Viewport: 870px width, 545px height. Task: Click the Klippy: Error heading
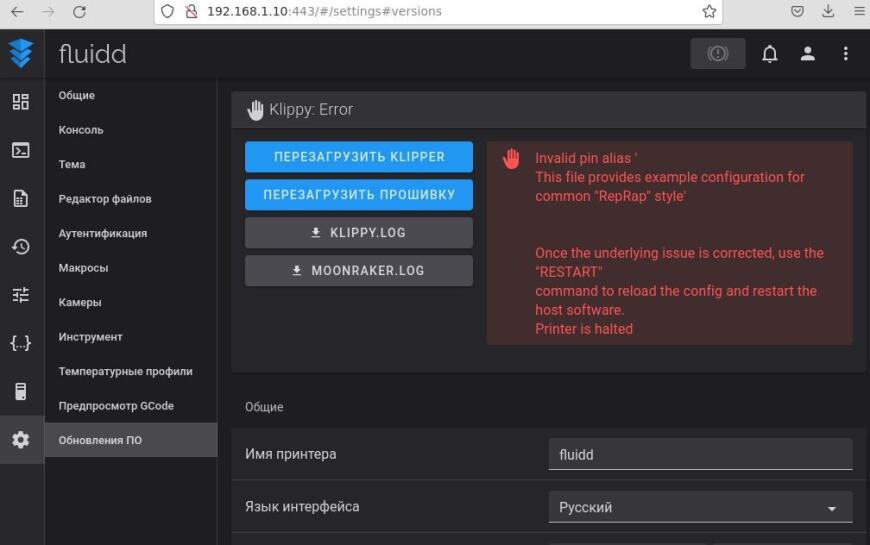(311, 110)
